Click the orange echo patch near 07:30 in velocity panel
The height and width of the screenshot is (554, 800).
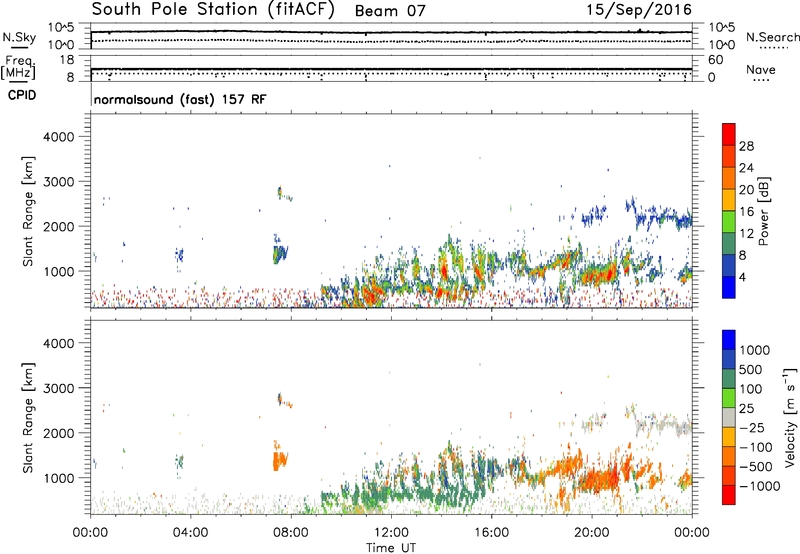pyautogui.click(x=280, y=460)
